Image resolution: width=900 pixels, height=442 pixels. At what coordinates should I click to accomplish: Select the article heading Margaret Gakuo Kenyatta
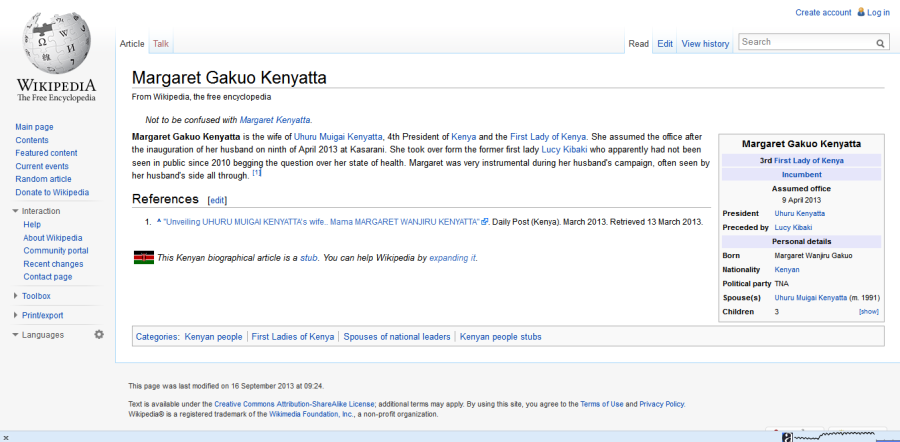click(x=229, y=77)
